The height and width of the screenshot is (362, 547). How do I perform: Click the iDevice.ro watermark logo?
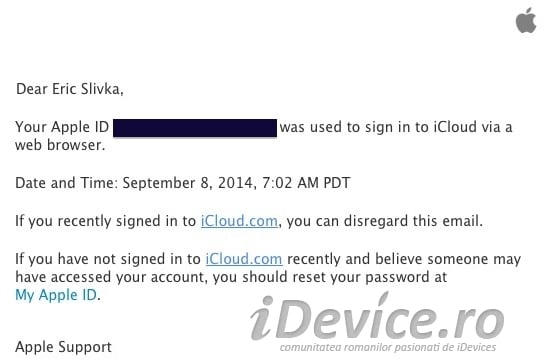pos(377,318)
